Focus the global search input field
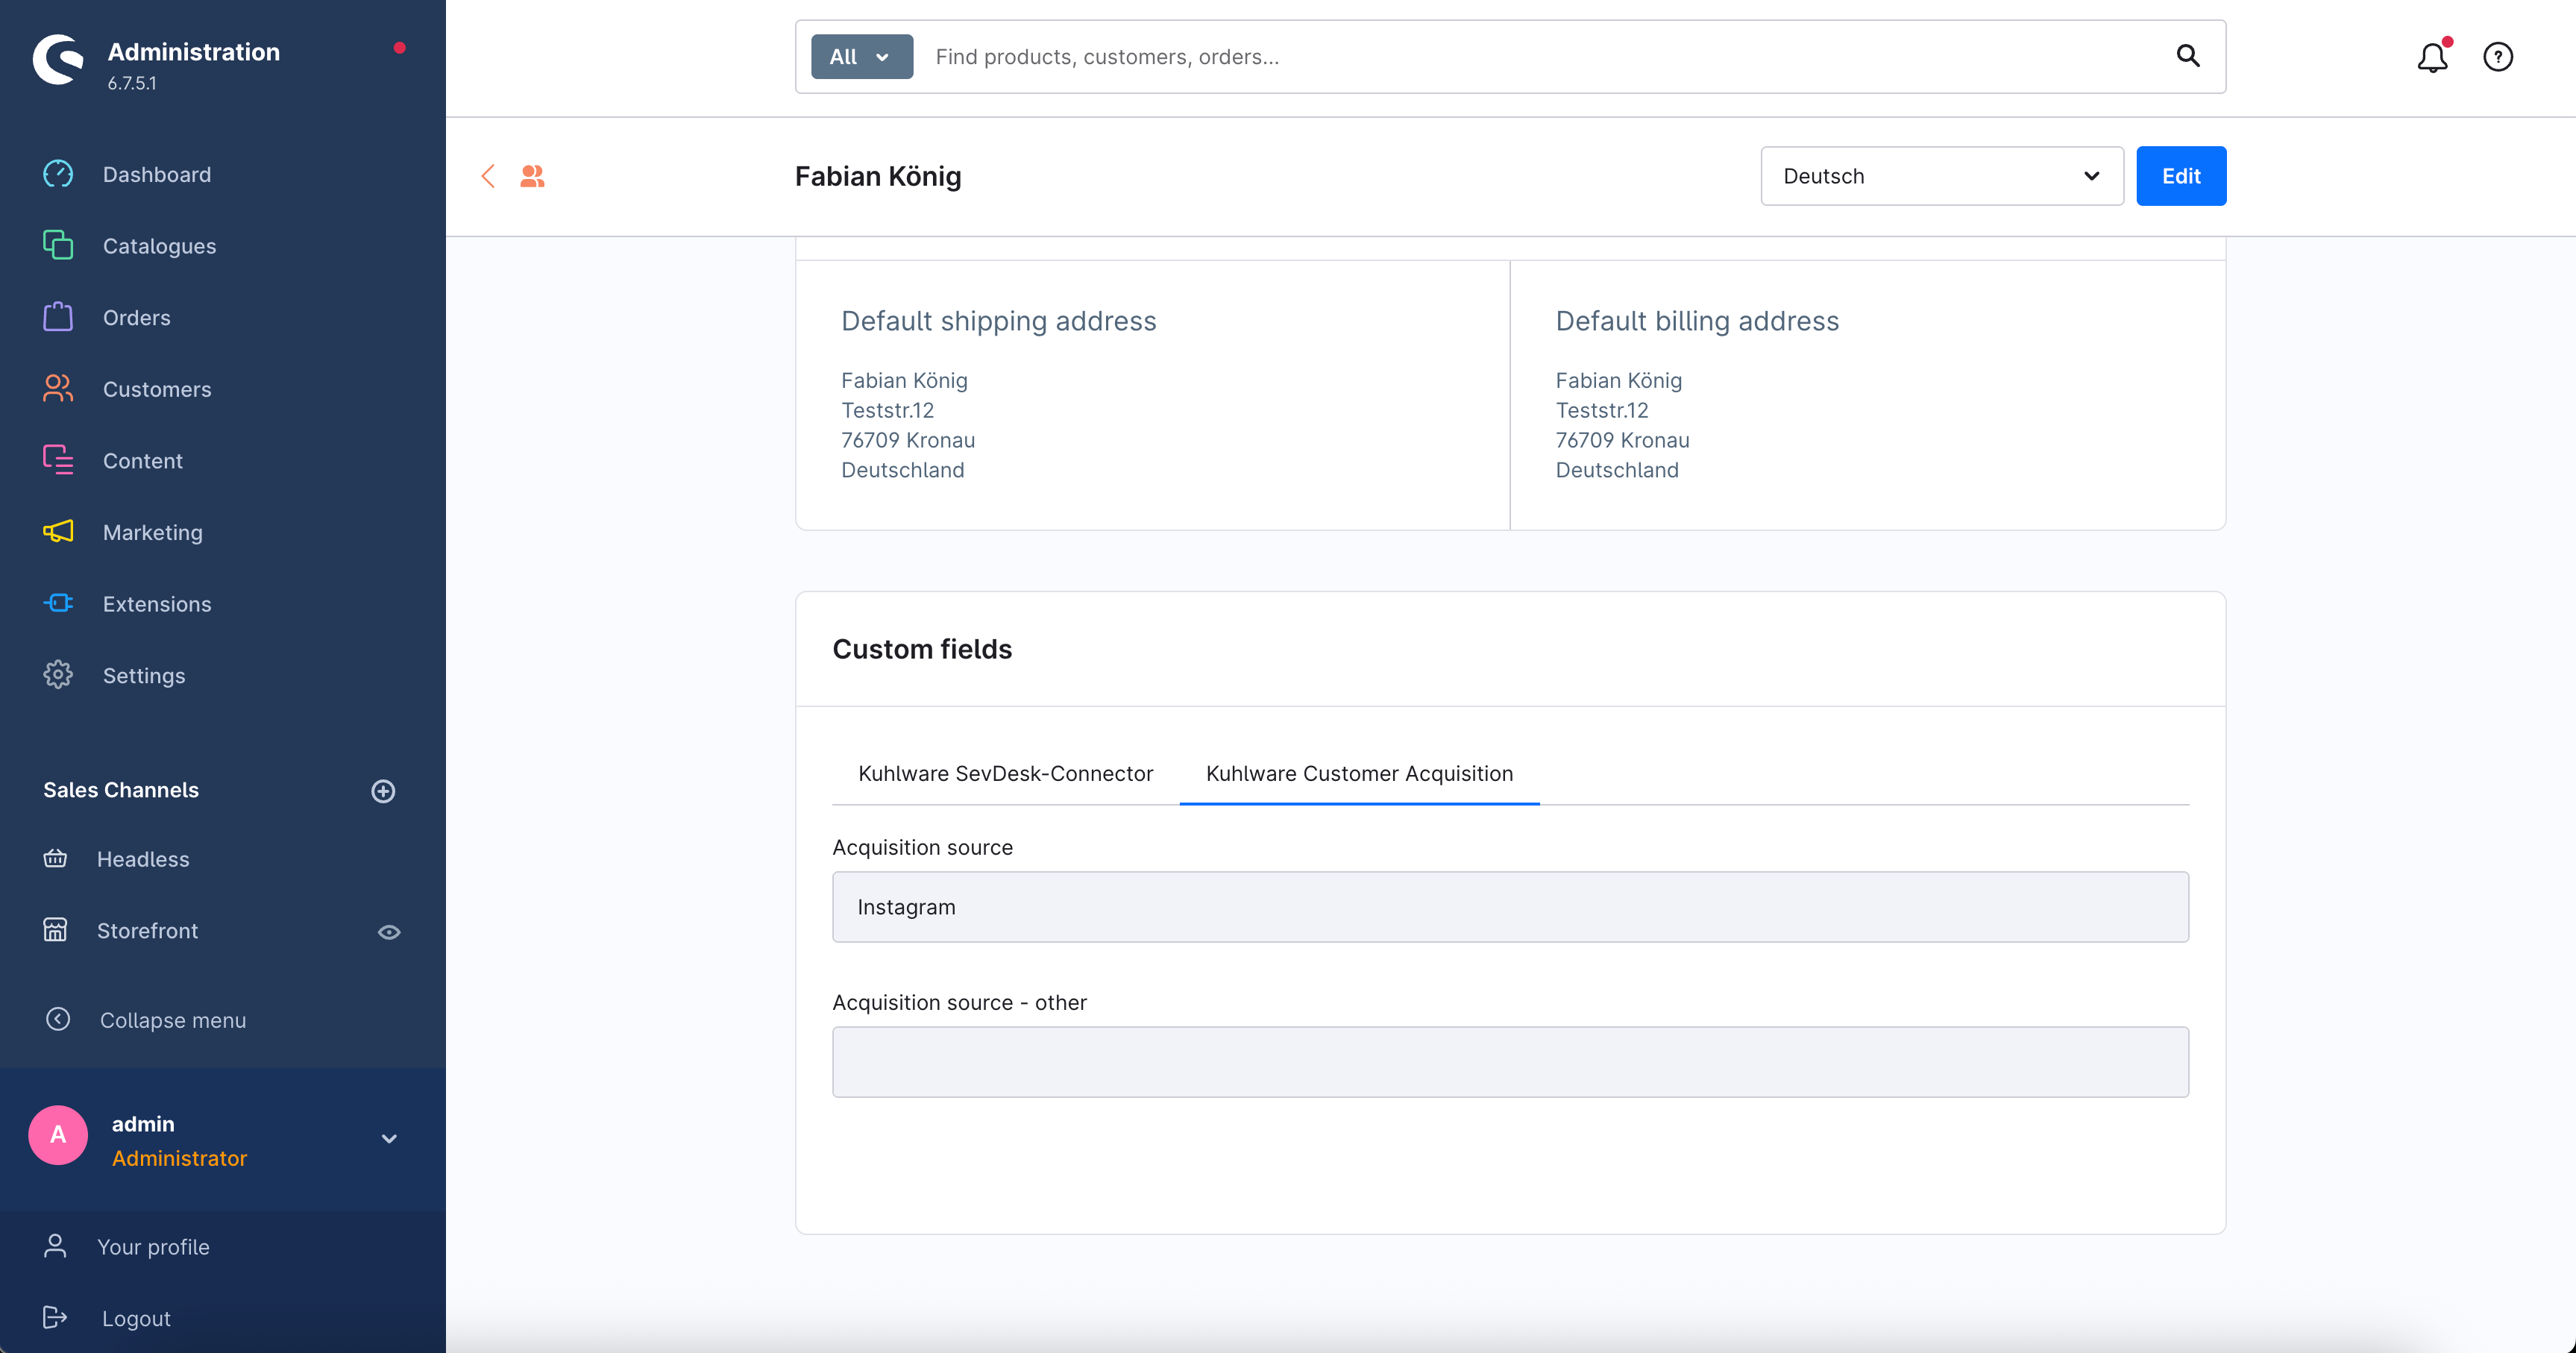2576x1353 pixels. 1540,57
